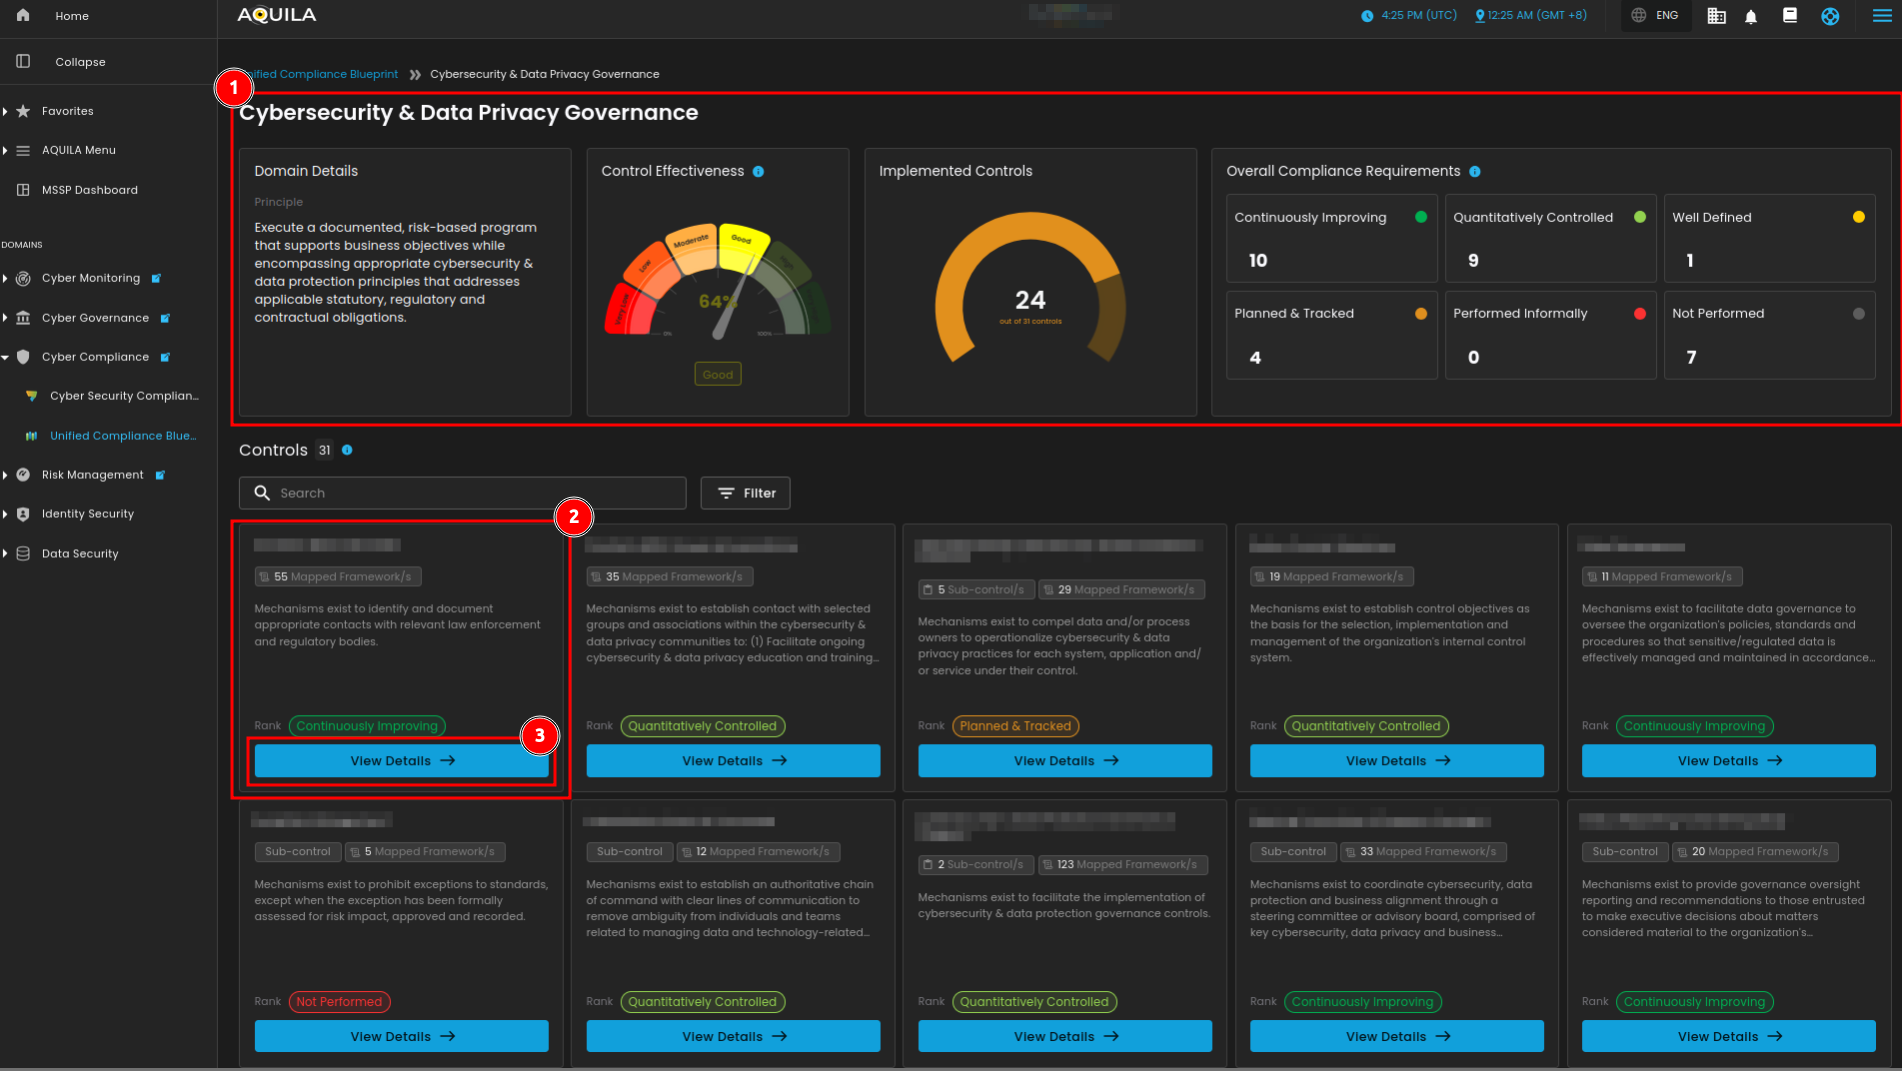
Task: Click the support lifebuoy icon
Action: [x=1830, y=16]
